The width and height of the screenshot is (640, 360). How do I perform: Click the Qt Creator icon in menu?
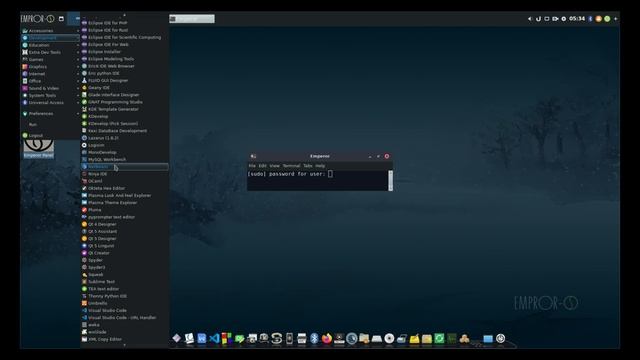tap(84, 253)
